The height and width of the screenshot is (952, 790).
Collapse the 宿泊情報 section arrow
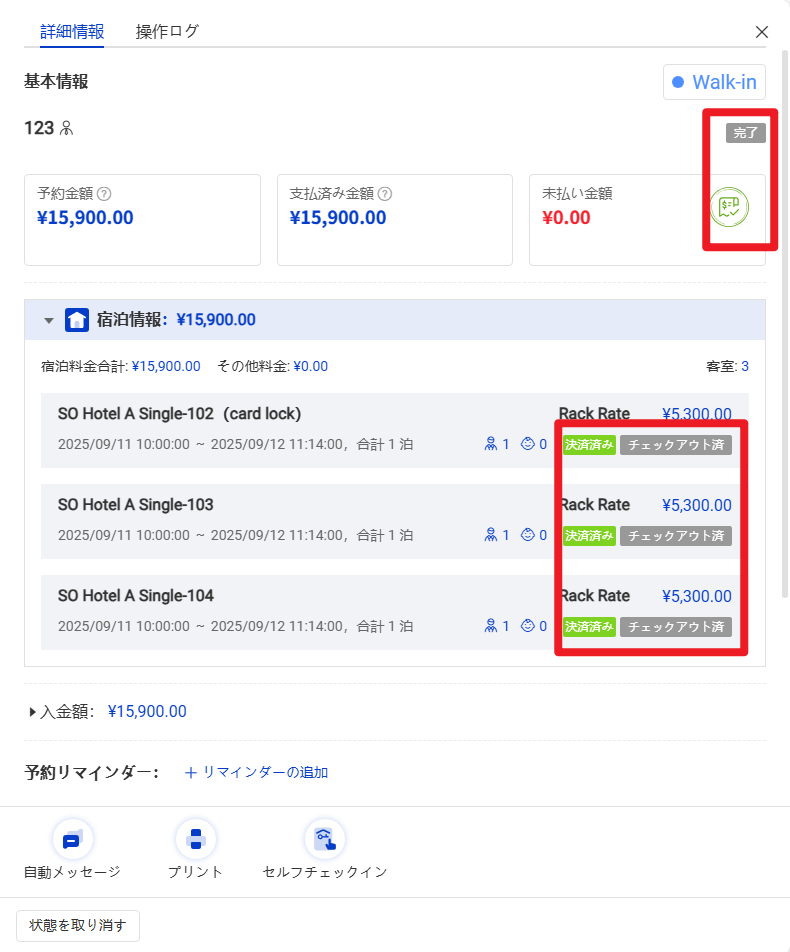(x=48, y=321)
